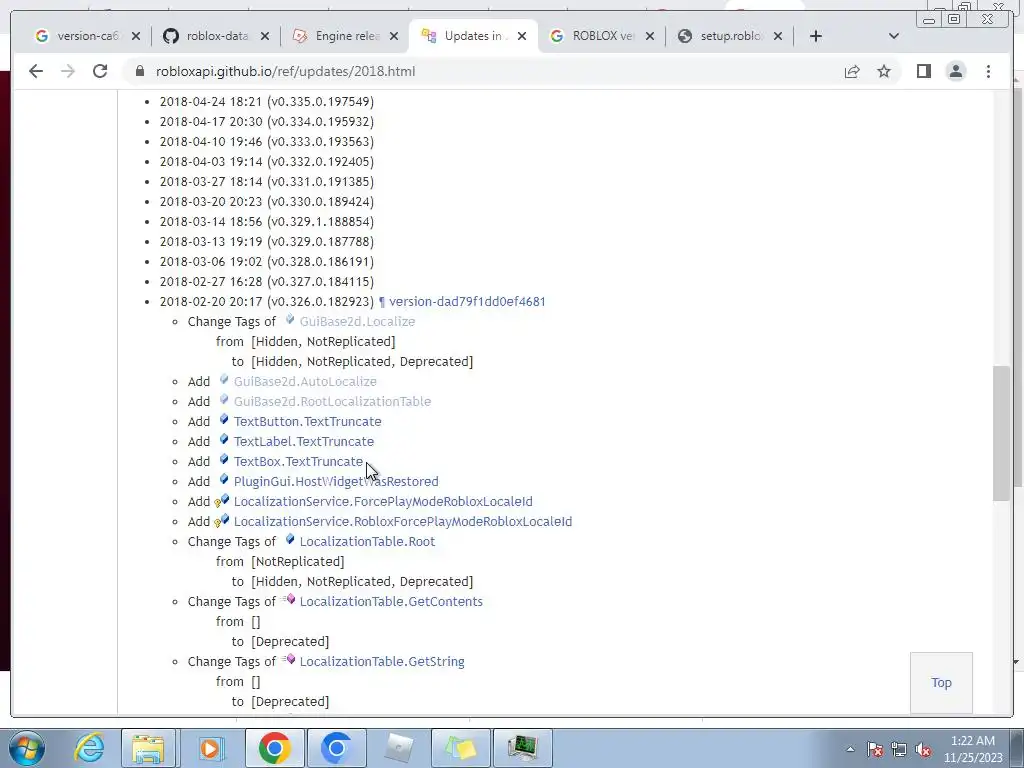Image resolution: width=1024 pixels, height=768 pixels.
Task: Open LocalizationTable.GetContents link
Action: coord(391,601)
